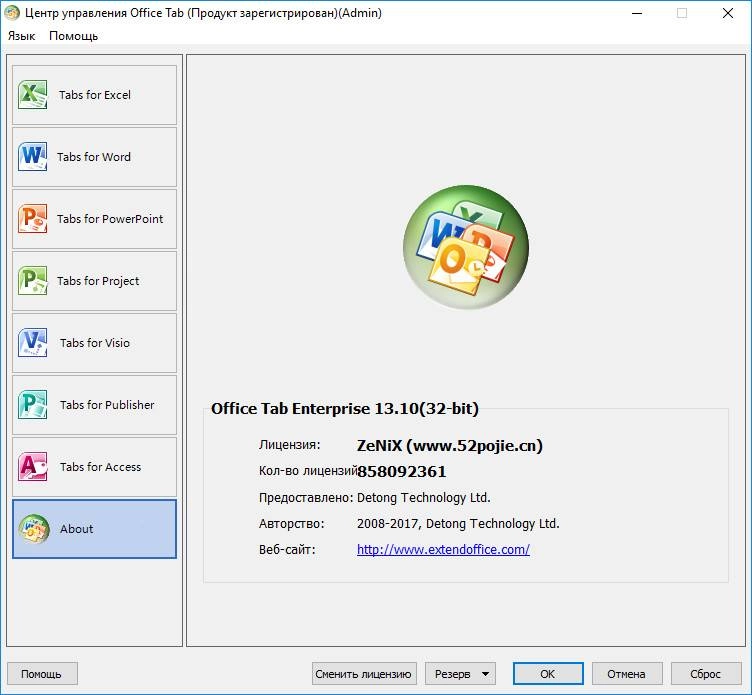Click the license count 858092361
Image resolution: width=752 pixels, height=695 pixels.
[402, 472]
